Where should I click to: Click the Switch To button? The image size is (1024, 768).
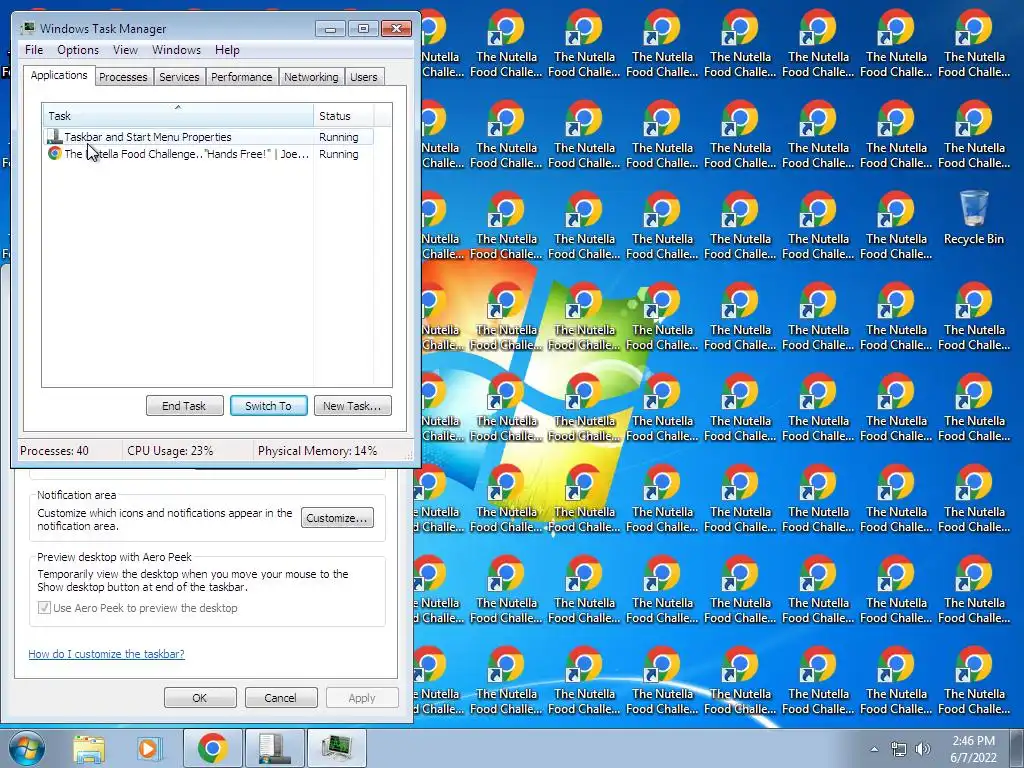click(x=268, y=406)
